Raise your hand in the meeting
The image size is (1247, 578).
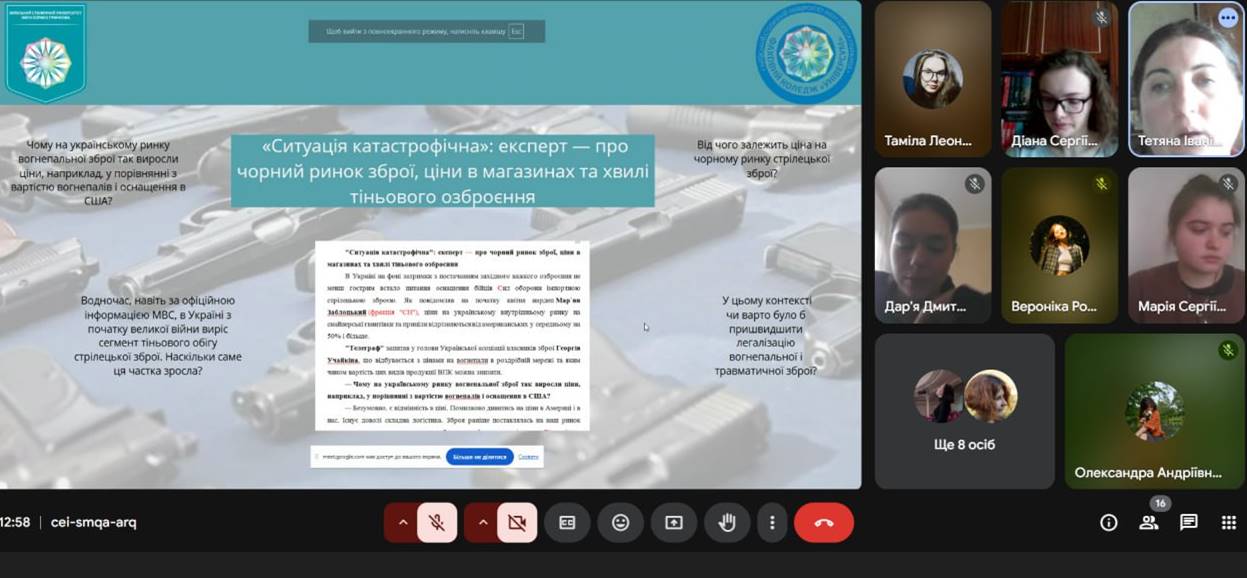pos(727,522)
